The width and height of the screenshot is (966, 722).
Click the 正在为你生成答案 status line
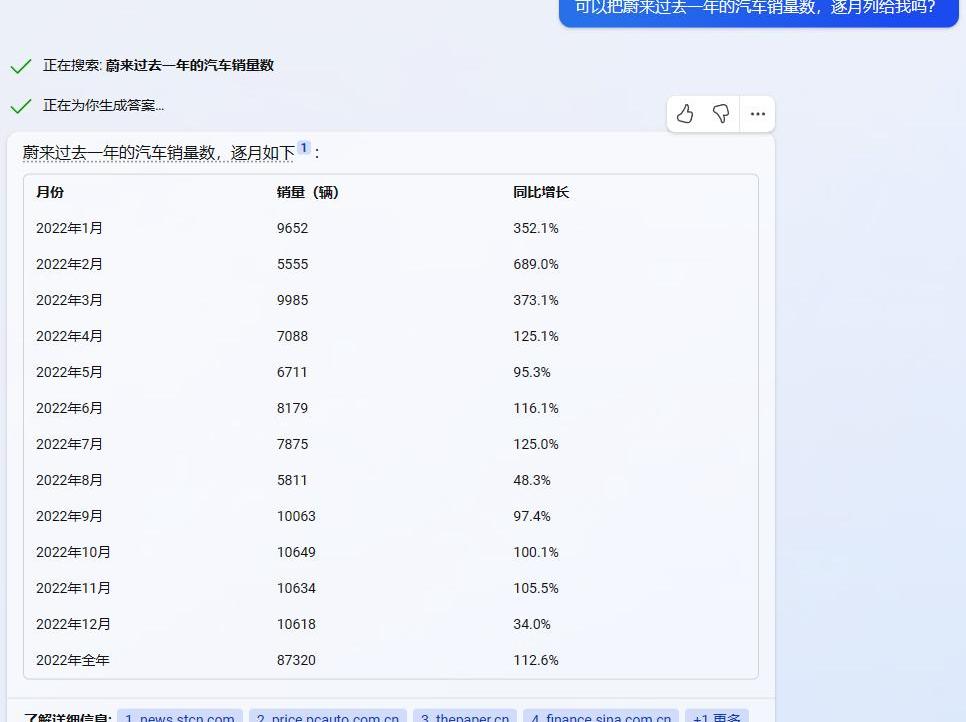tap(104, 105)
